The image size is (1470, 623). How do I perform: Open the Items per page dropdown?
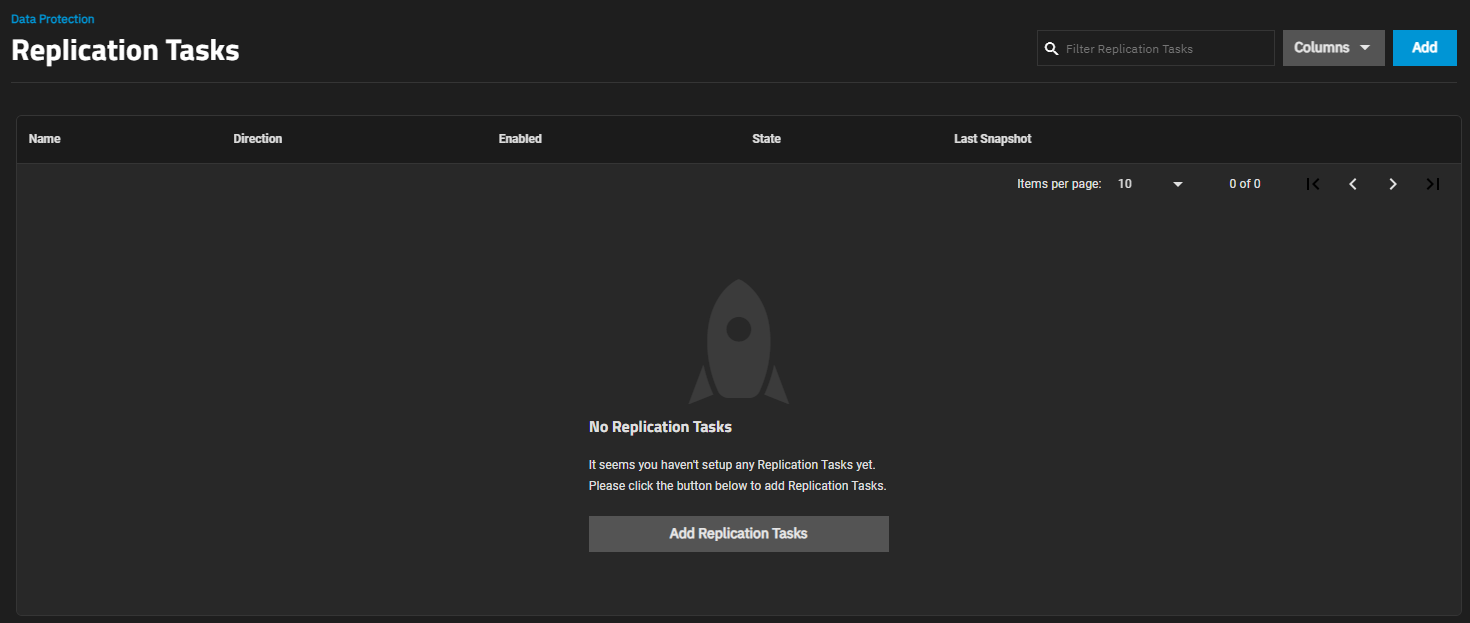click(1151, 184)
